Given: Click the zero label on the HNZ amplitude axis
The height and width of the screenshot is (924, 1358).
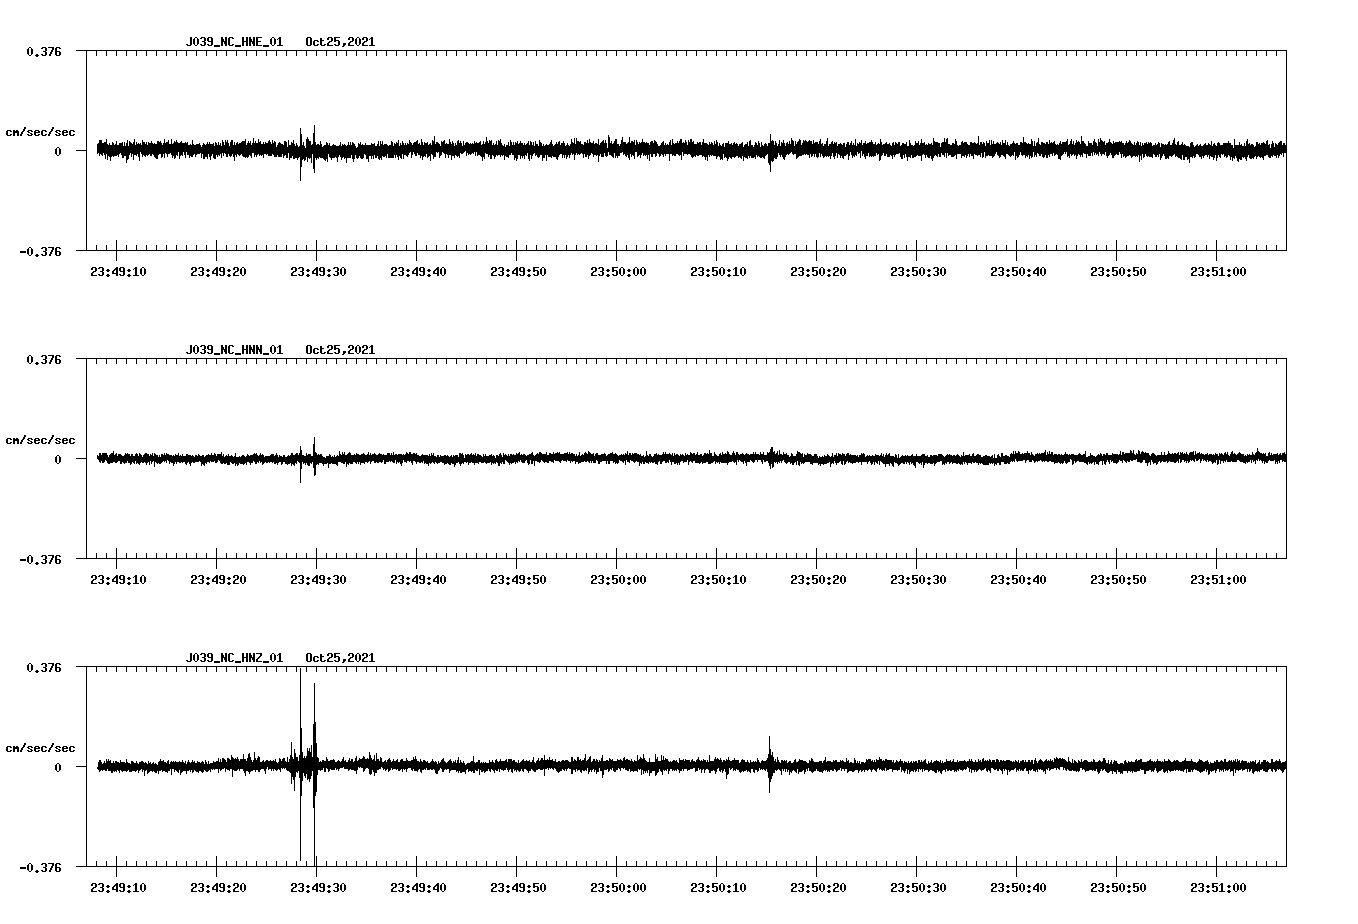Looking at the screenshot, I should coord(58,768).
